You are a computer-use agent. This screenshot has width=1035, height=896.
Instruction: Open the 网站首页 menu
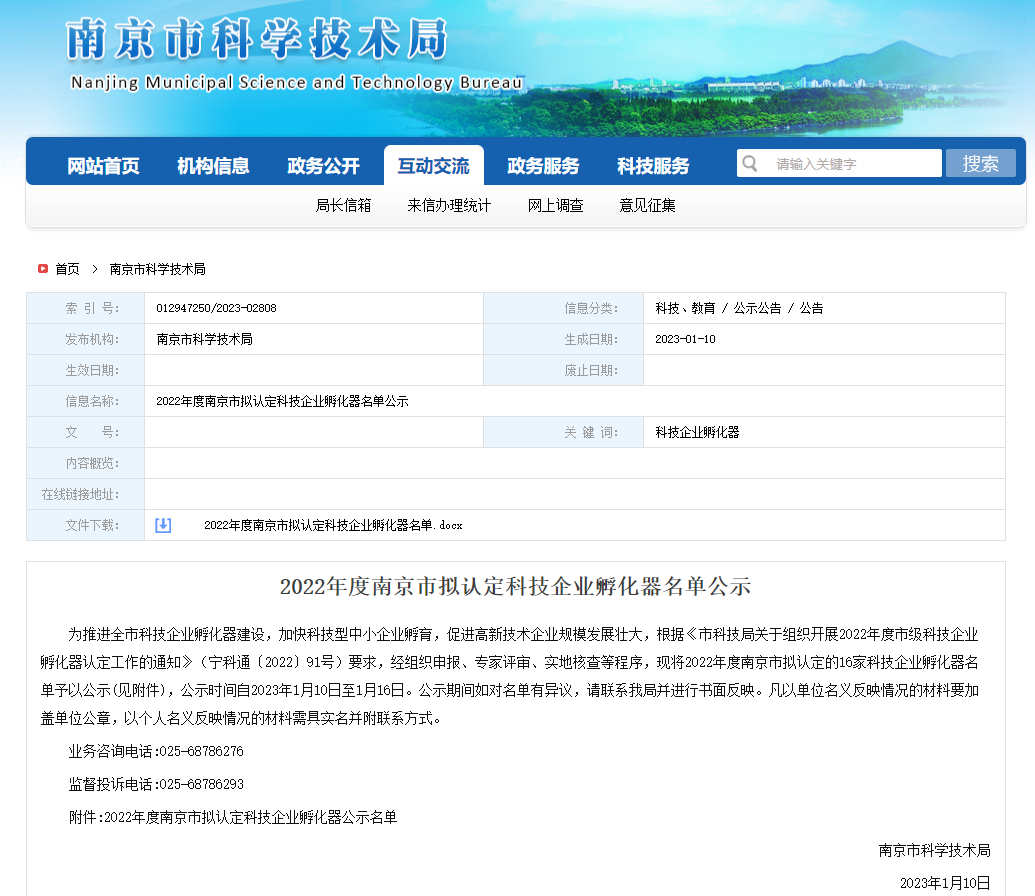(x=103, y=166)
